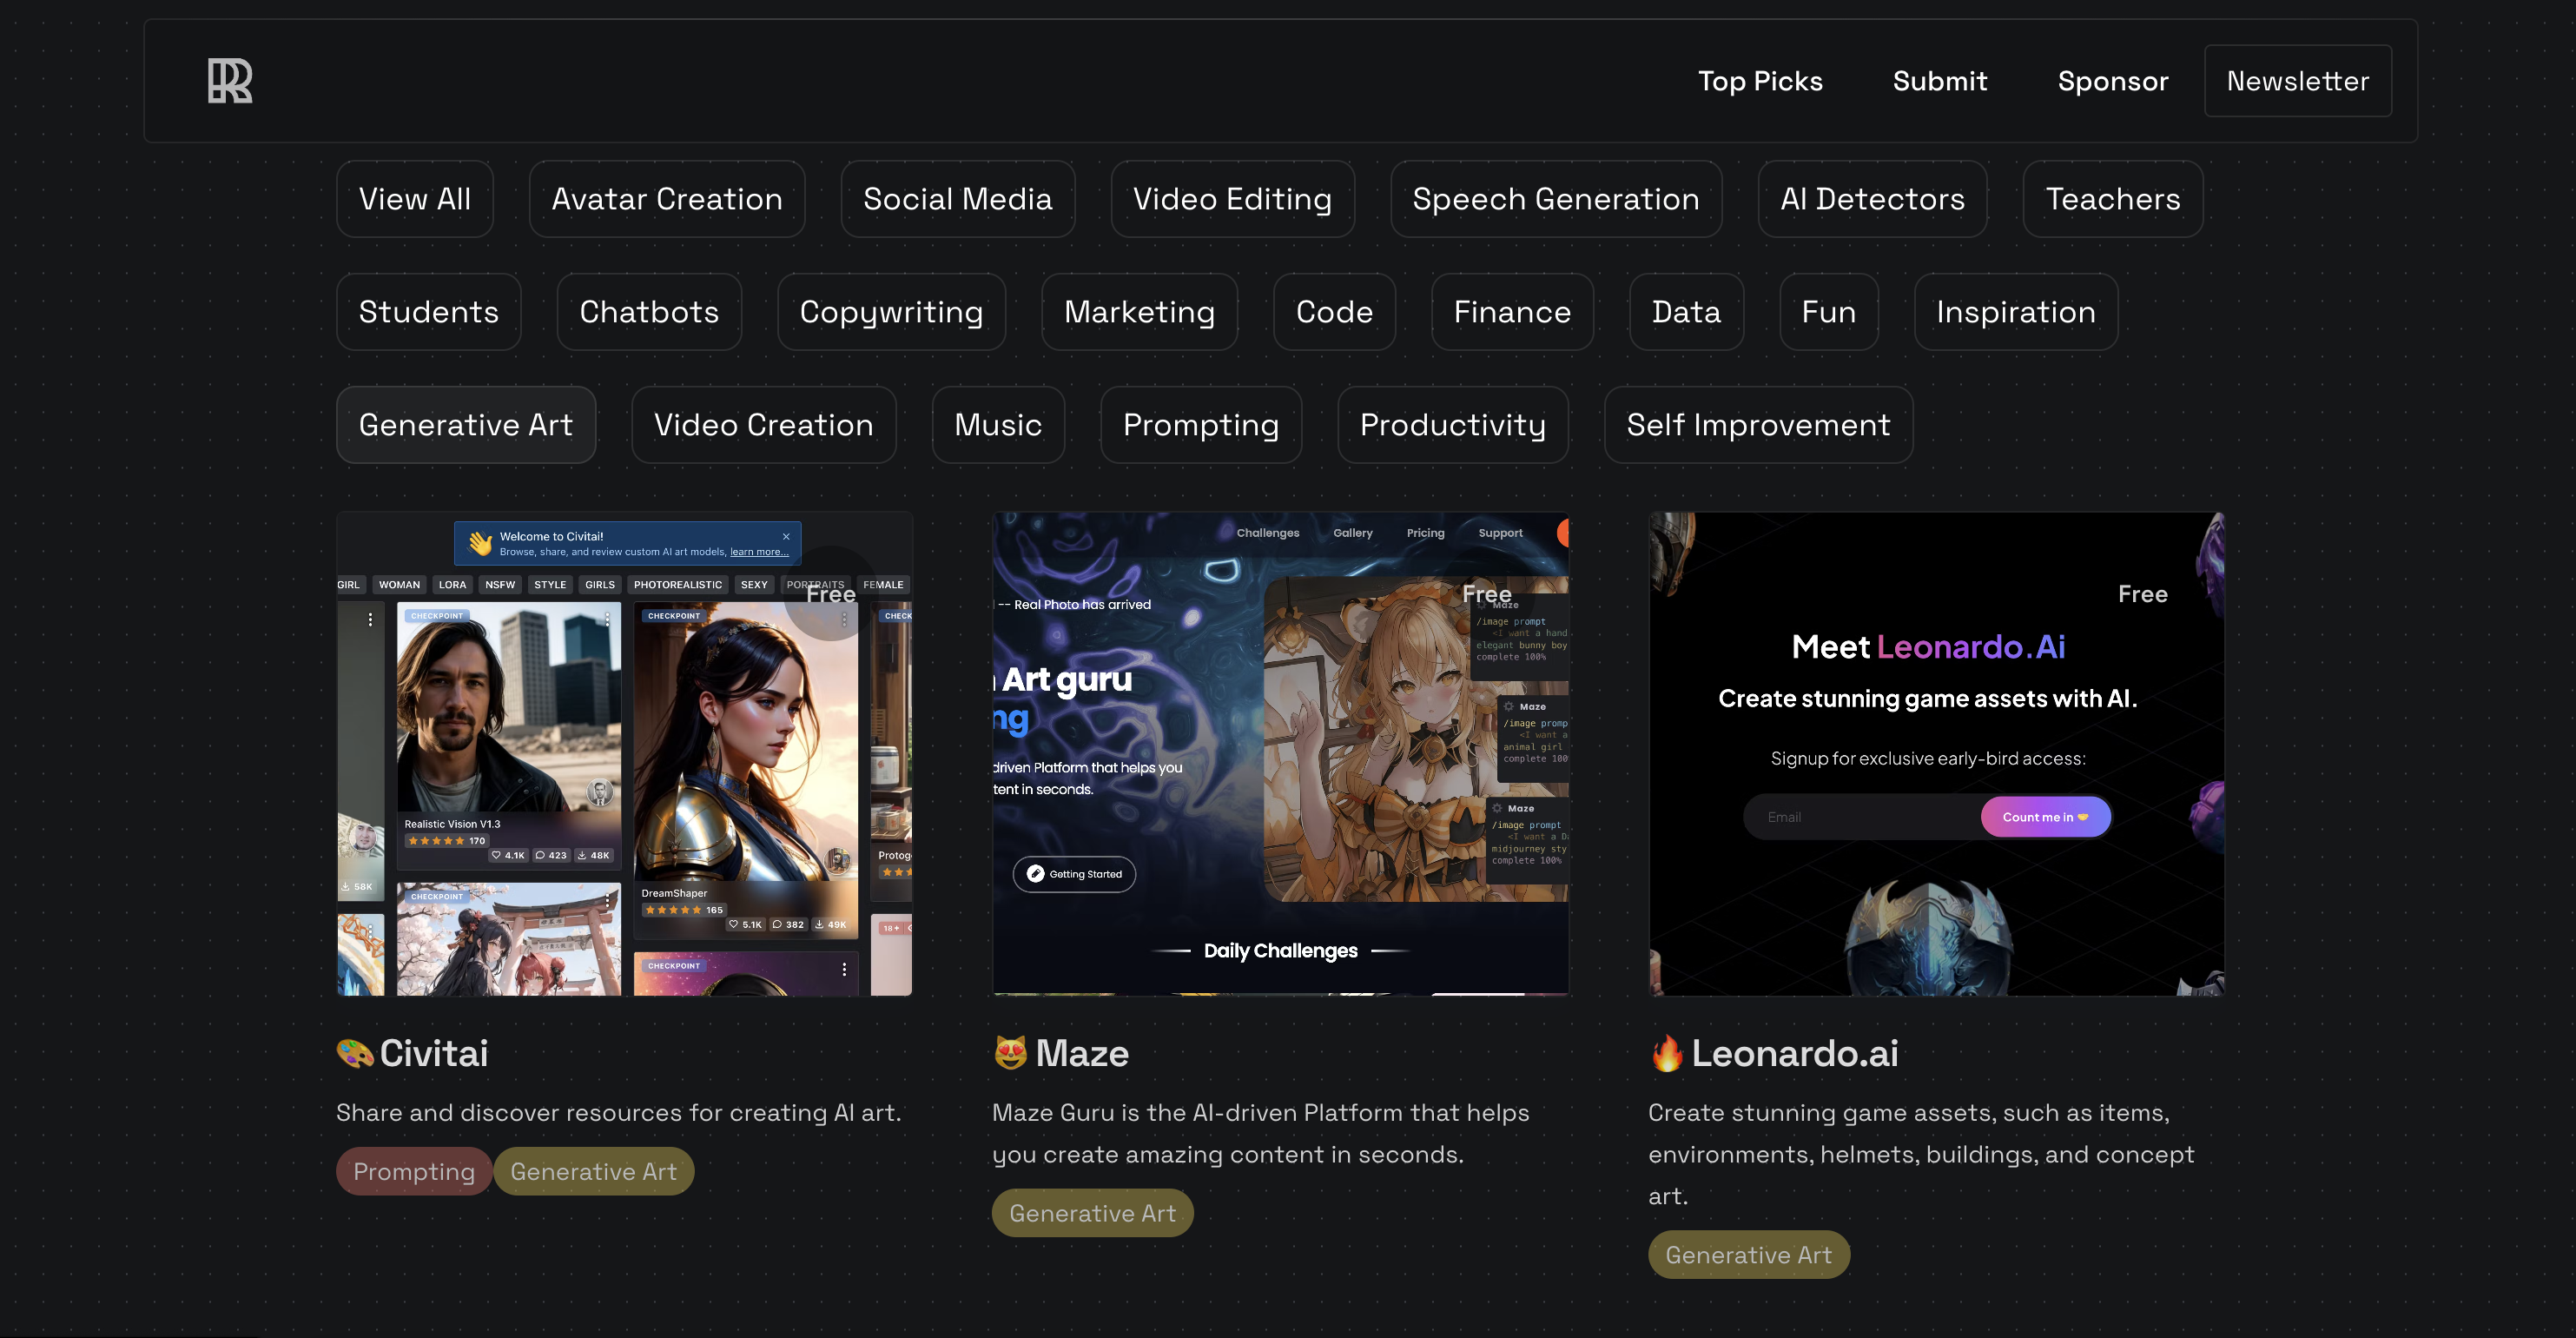Click the fire emoji beside Leonardo.ai
The width and height of the screenshot is (2576, 1338).
point(1667,1053)
